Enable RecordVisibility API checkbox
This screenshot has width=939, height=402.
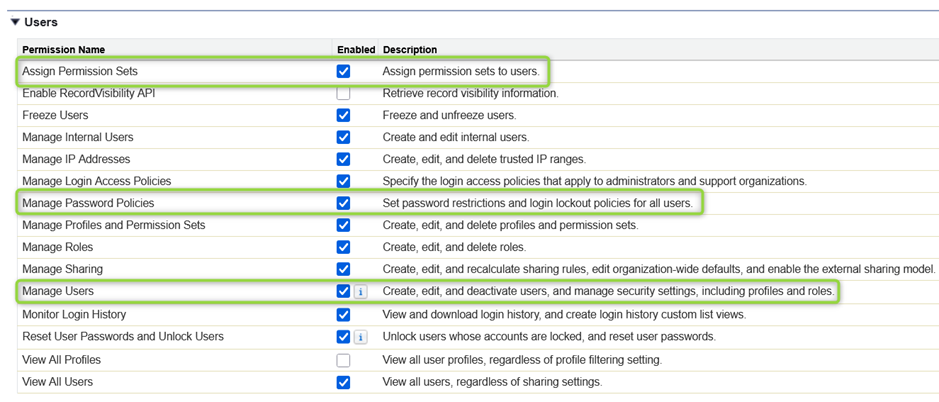click(x=344, y=94)
